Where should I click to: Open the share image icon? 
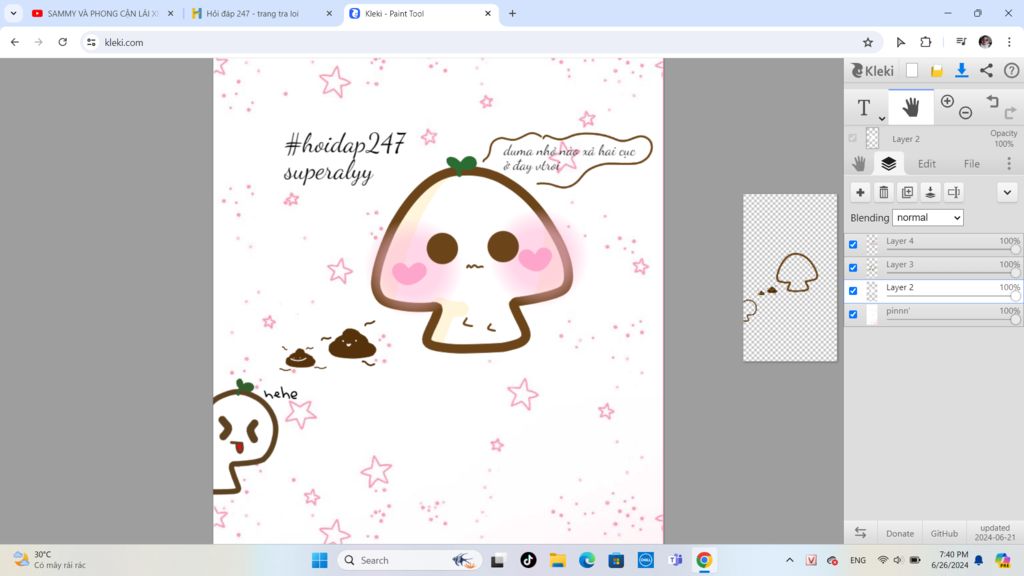coord(986,71)
